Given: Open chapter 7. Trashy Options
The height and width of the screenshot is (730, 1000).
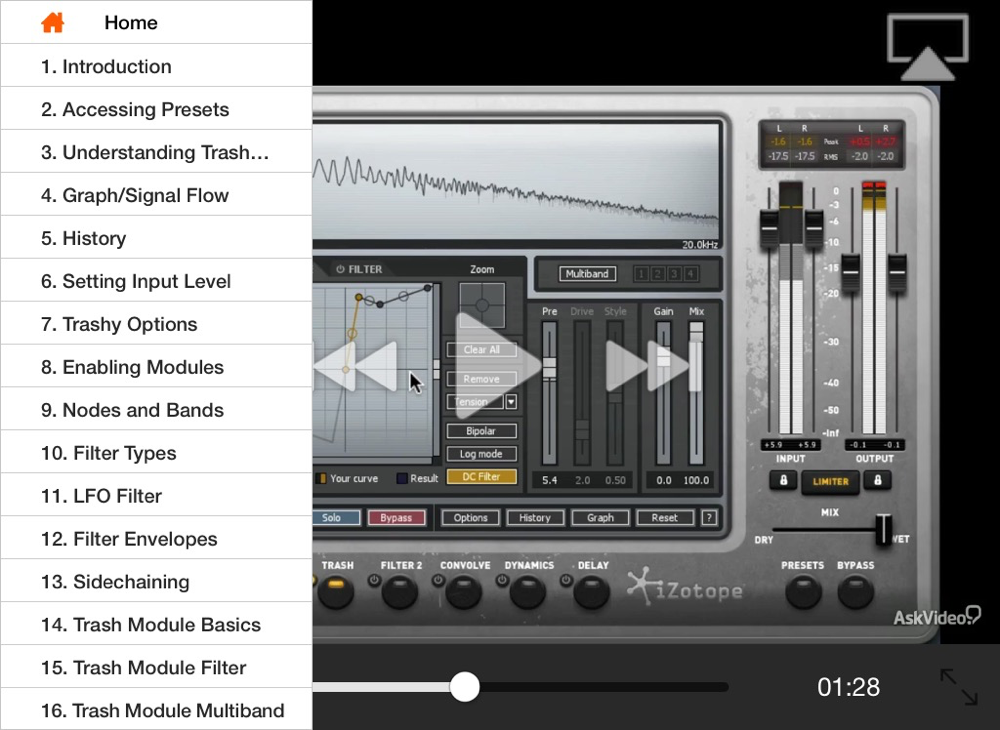Looking at the screenshot, I should [156, 323].
